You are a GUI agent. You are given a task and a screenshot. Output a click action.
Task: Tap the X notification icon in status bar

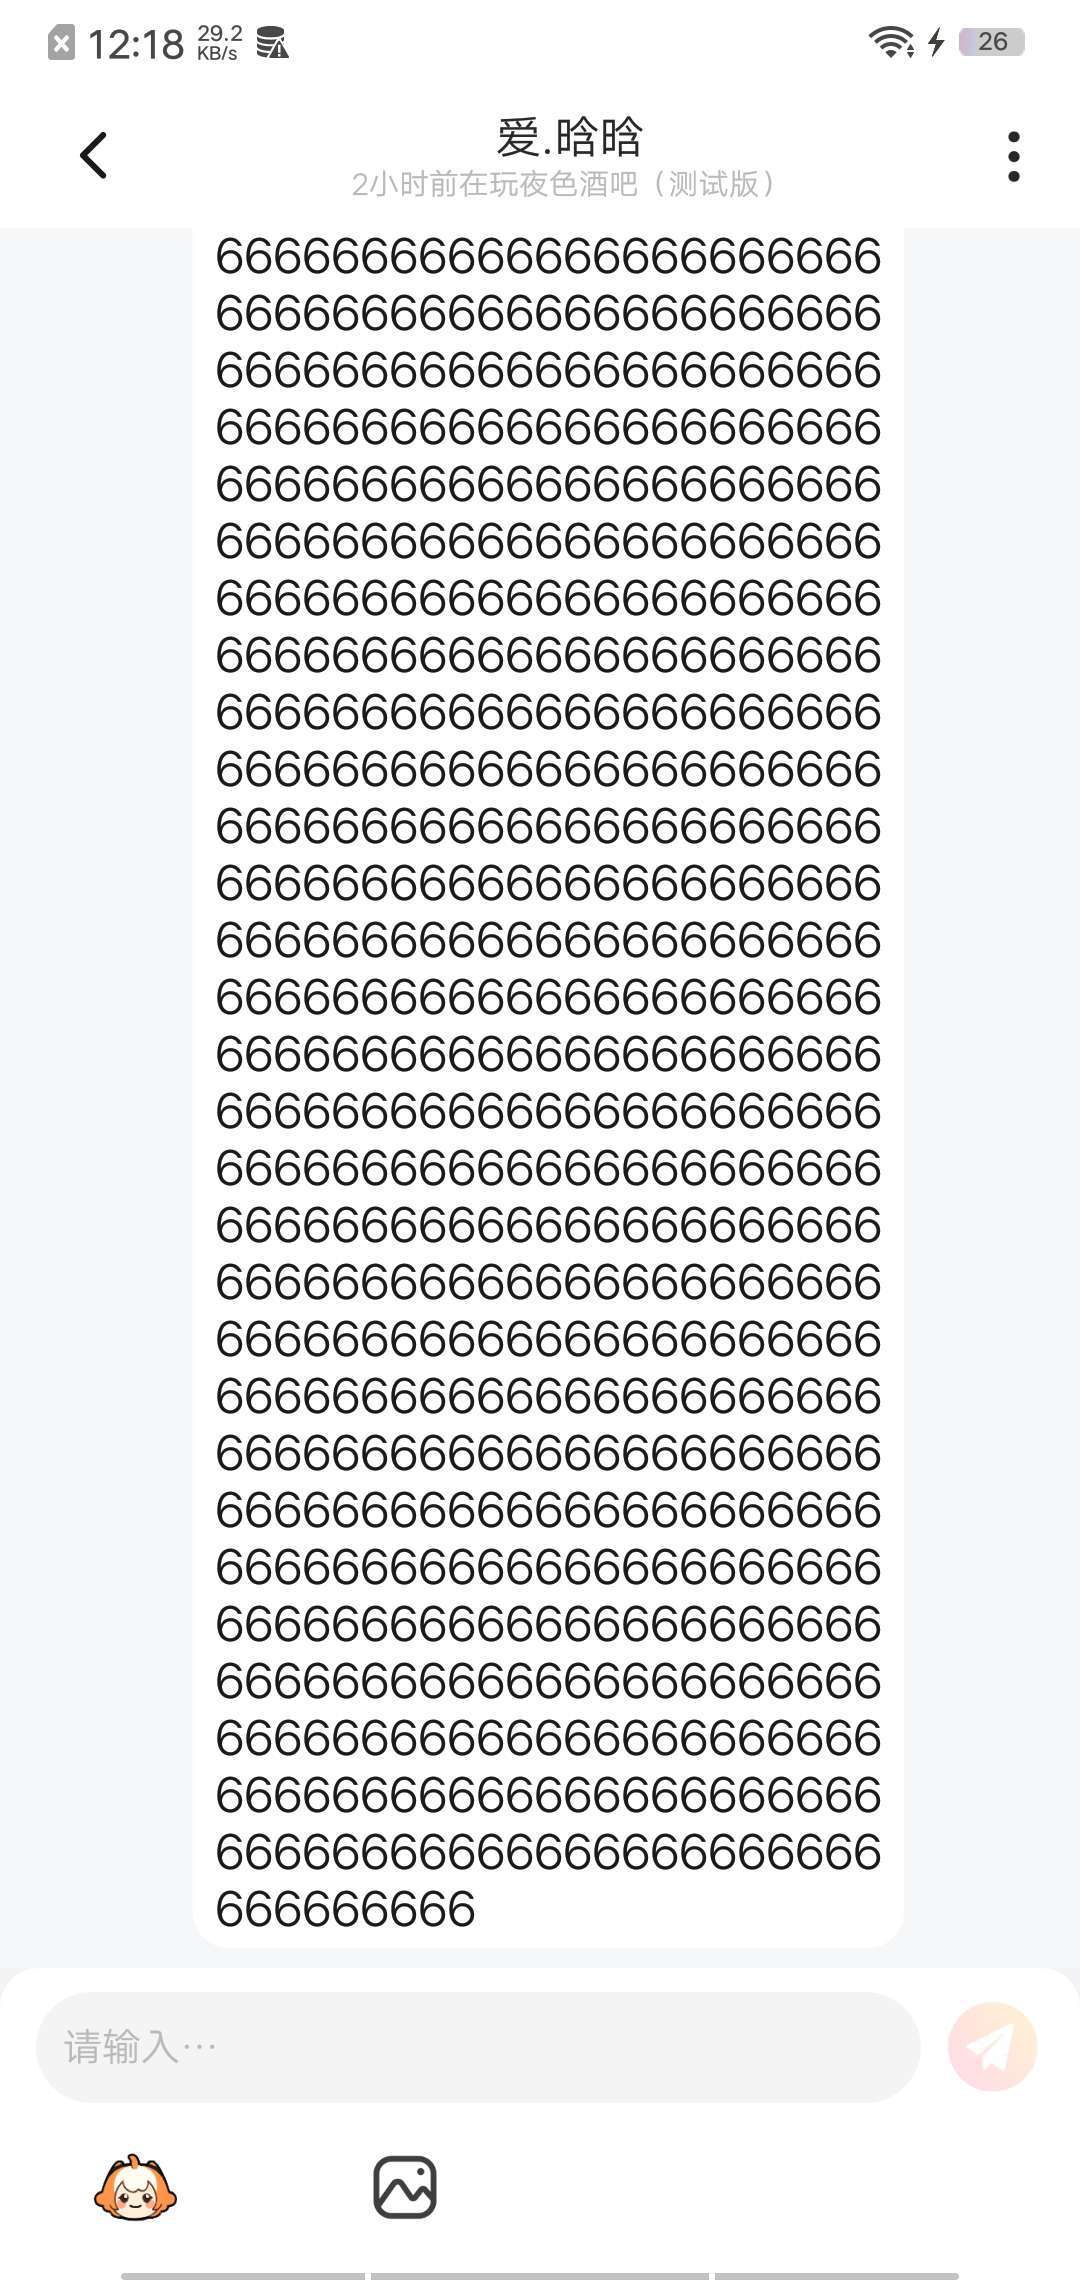coord(61,43)
